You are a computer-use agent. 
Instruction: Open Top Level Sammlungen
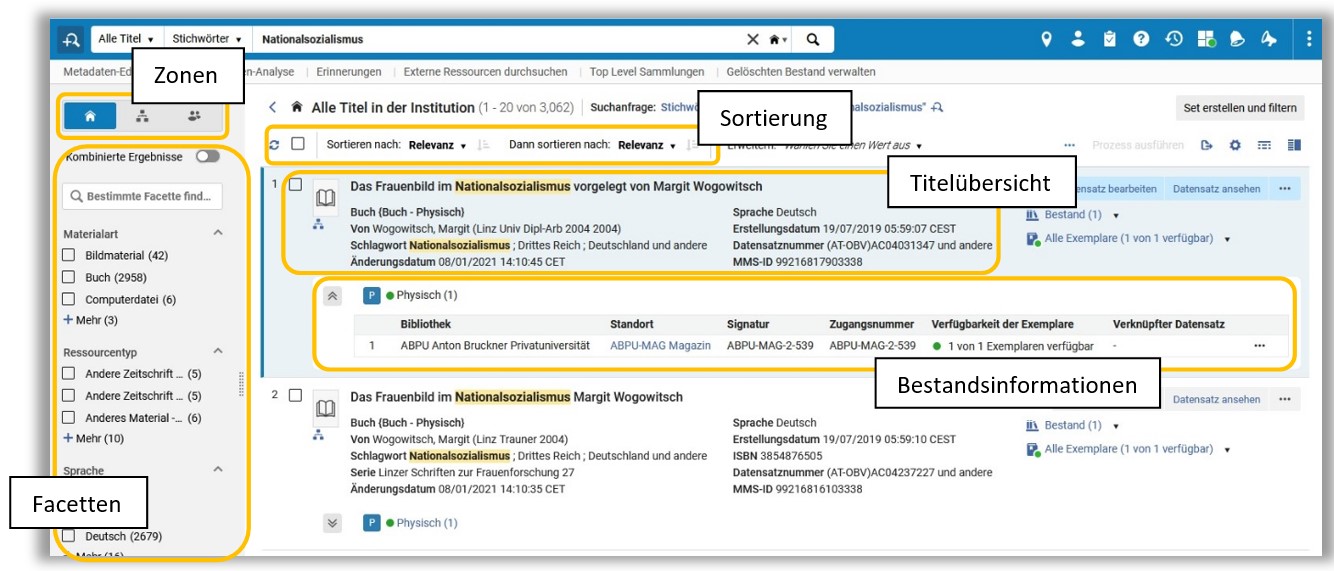[646, 72]
